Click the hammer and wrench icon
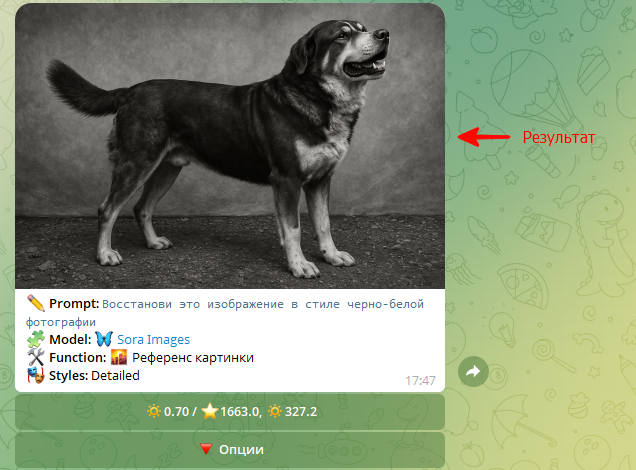 (x=36, y=357)
